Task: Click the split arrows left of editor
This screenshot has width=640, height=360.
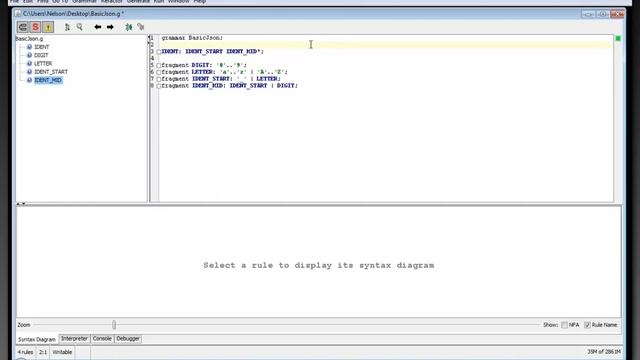Action: 149,40
